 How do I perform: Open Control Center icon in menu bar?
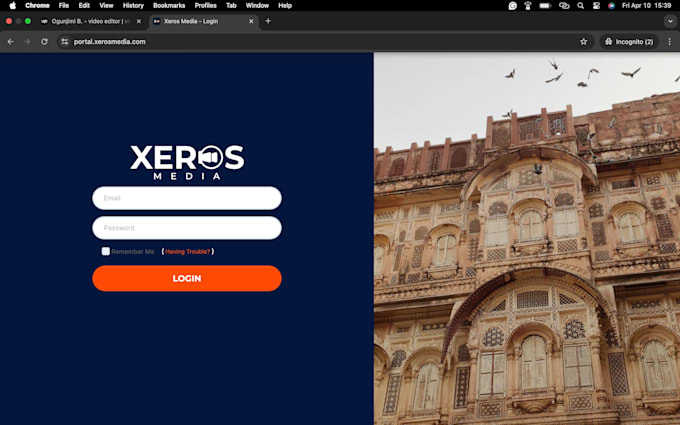[596, 6]
